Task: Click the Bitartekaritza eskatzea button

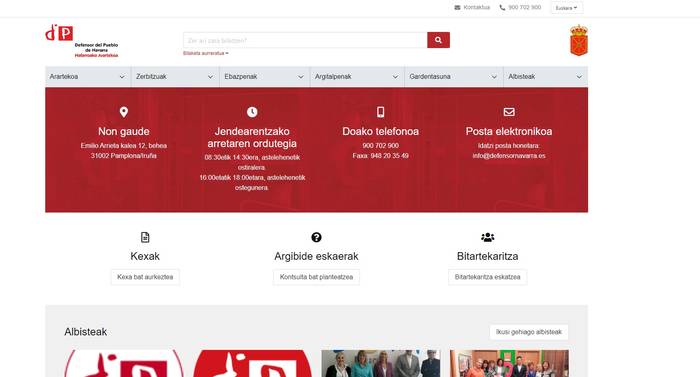Action: tap(488, 277)
